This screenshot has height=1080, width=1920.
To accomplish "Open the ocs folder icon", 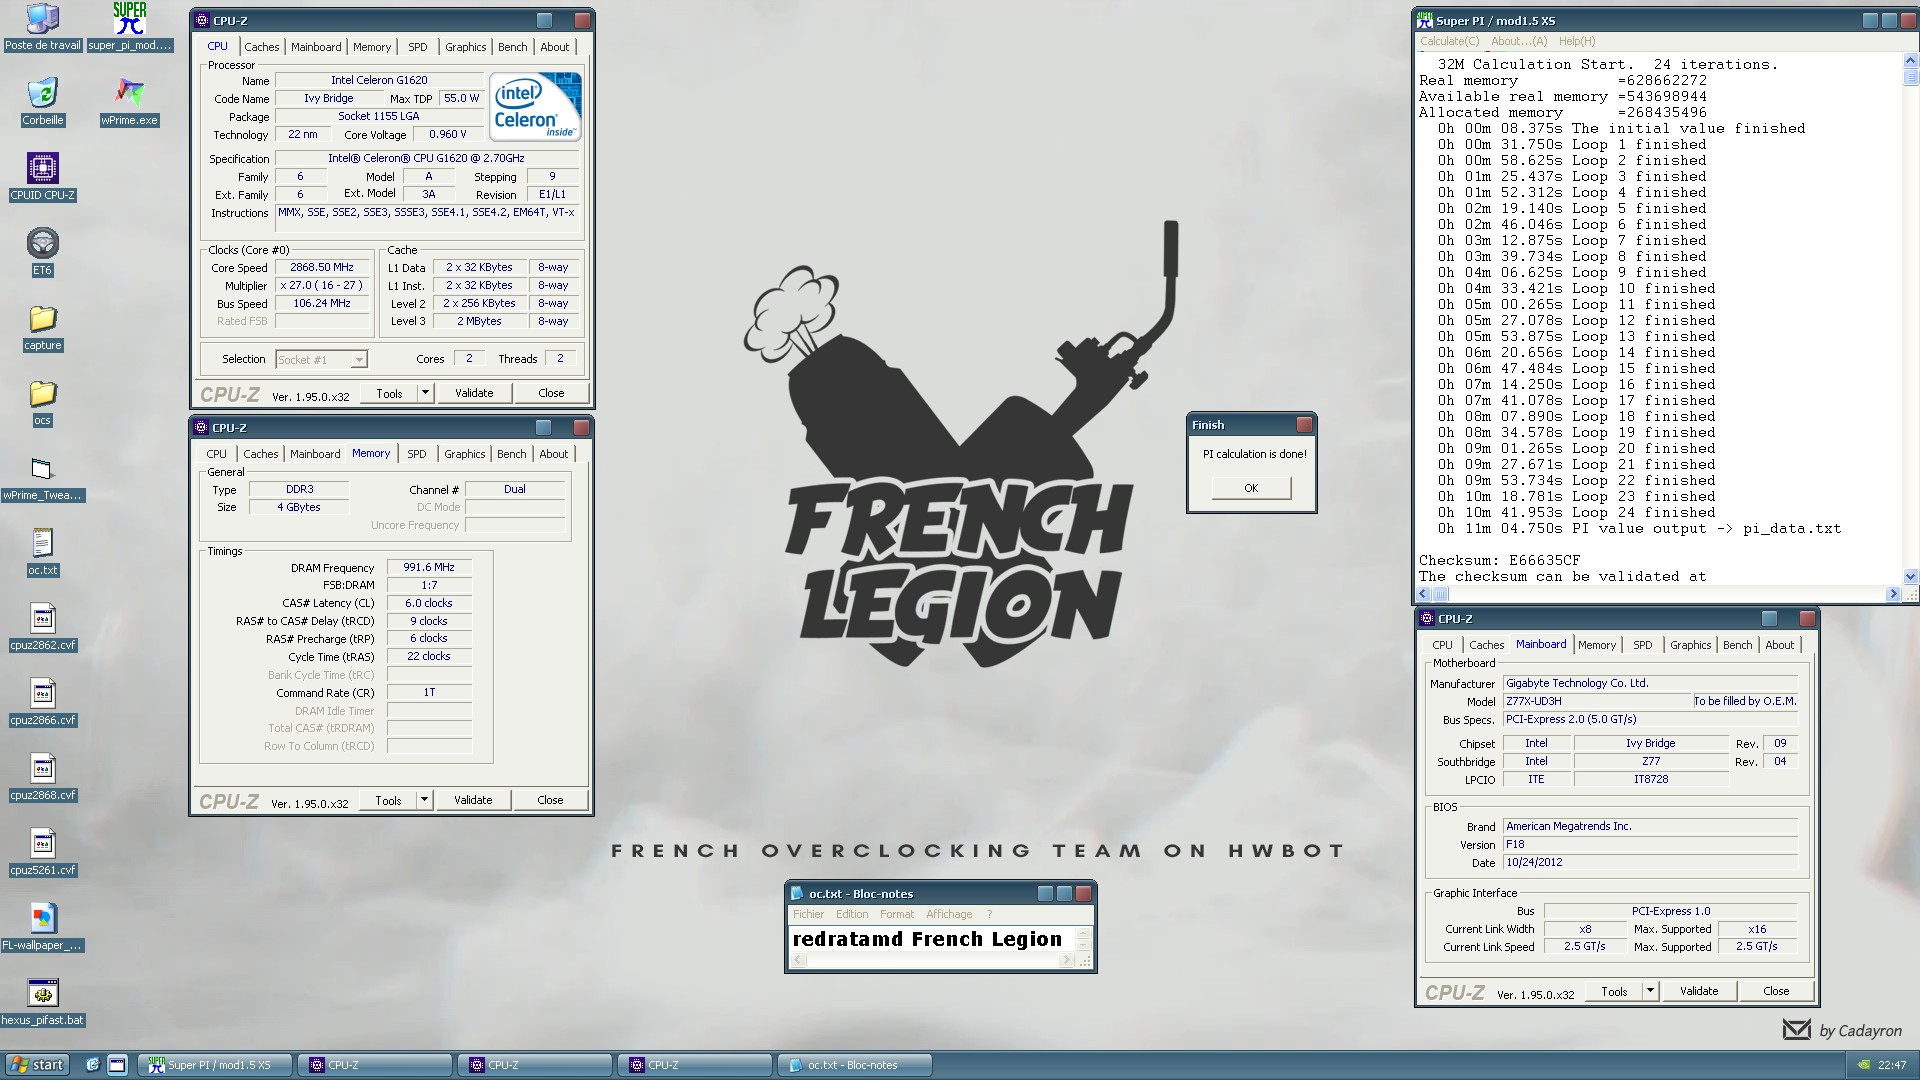I will pyautogui.click(x=42, y=402).
